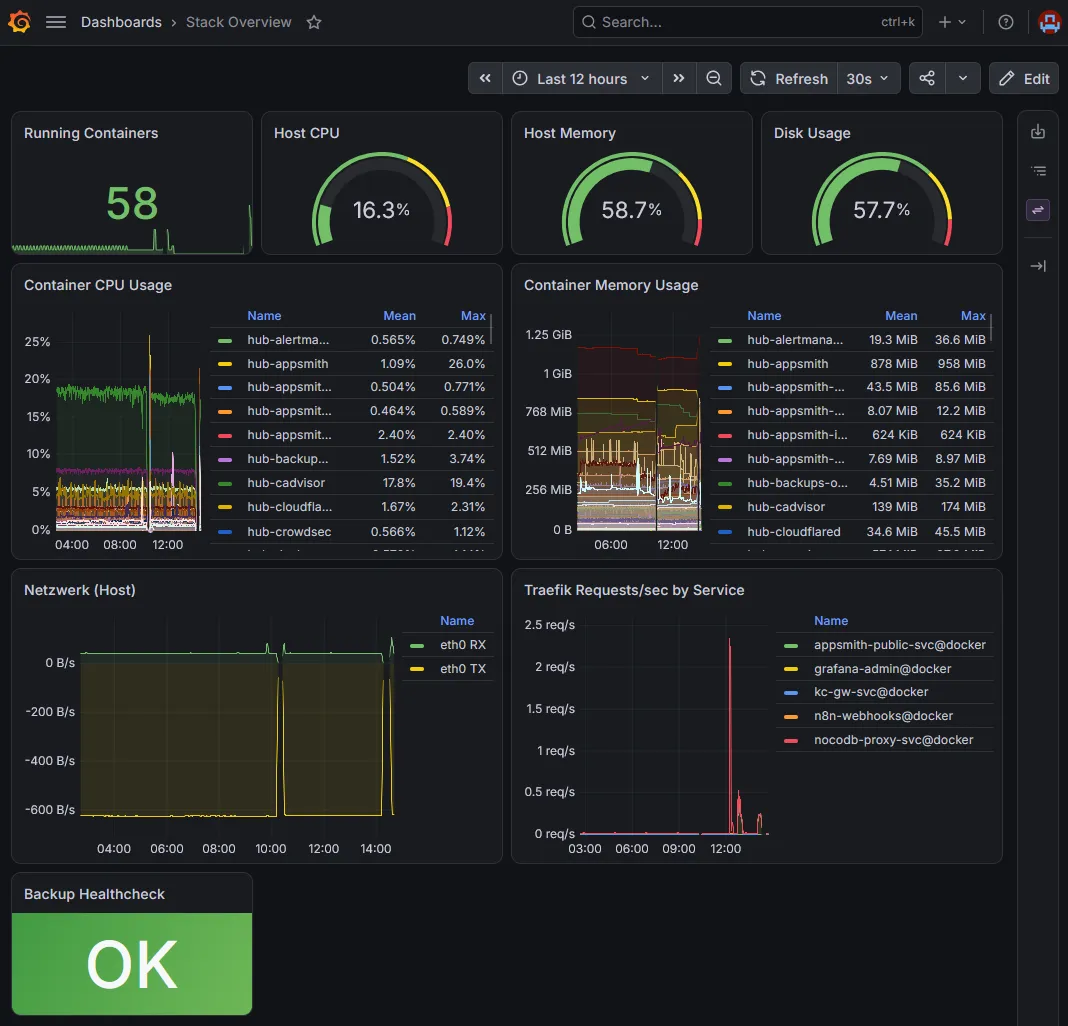Viewport: 1068px width, 1026px height.
Task: Open the Last 12 hours time picker
Action: pos(582,78)
